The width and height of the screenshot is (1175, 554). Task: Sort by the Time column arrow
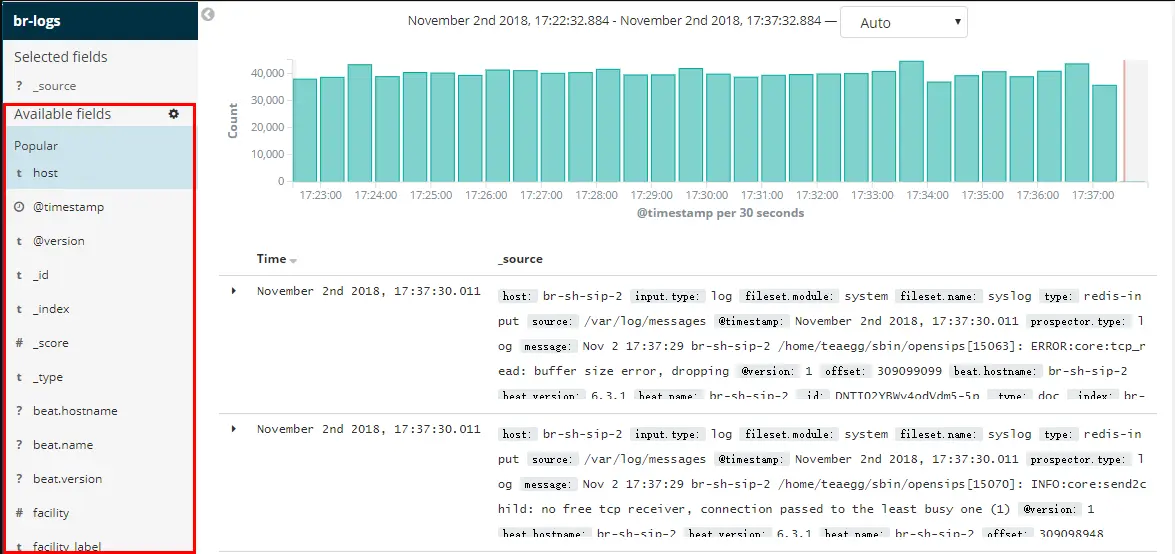[293, 261]
